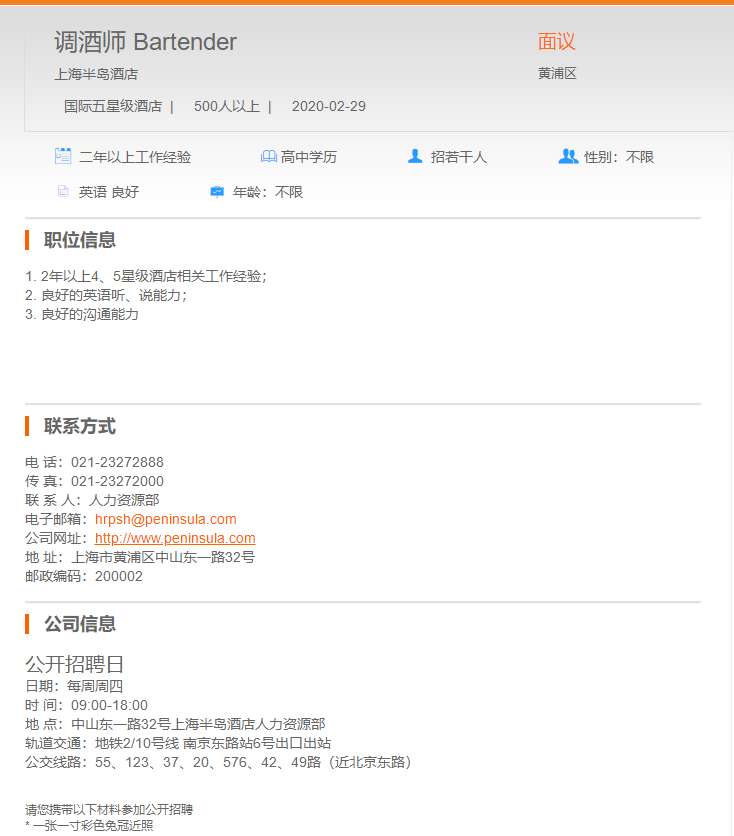Click the 调酒师 Bartender job title
Screen dimensions: 734x836
[x=145, y=42]
